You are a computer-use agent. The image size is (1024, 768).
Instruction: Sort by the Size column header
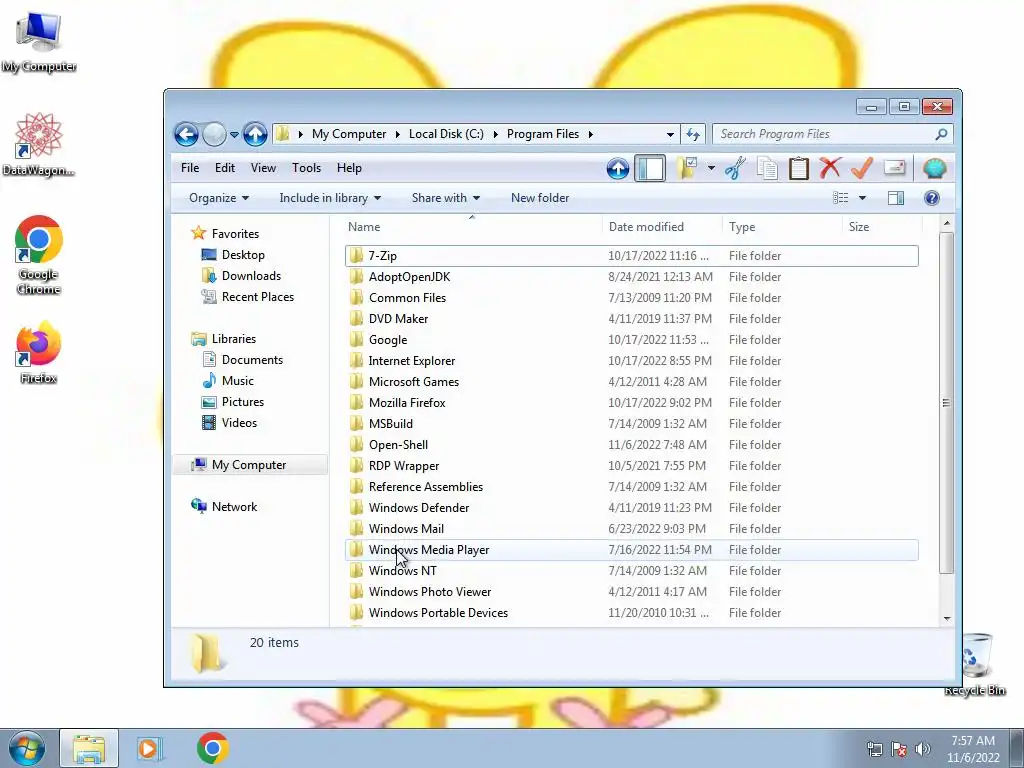(882, 227)
